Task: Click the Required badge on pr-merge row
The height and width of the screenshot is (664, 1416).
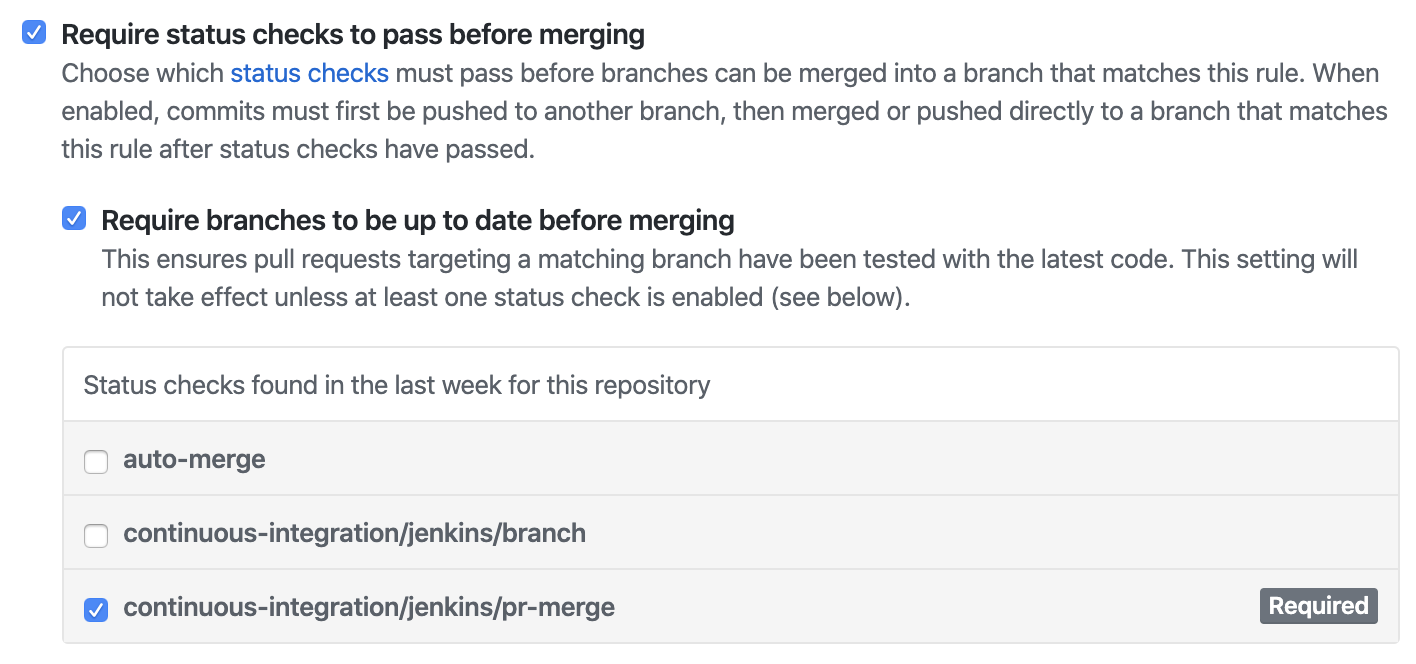Action: 1318,606
